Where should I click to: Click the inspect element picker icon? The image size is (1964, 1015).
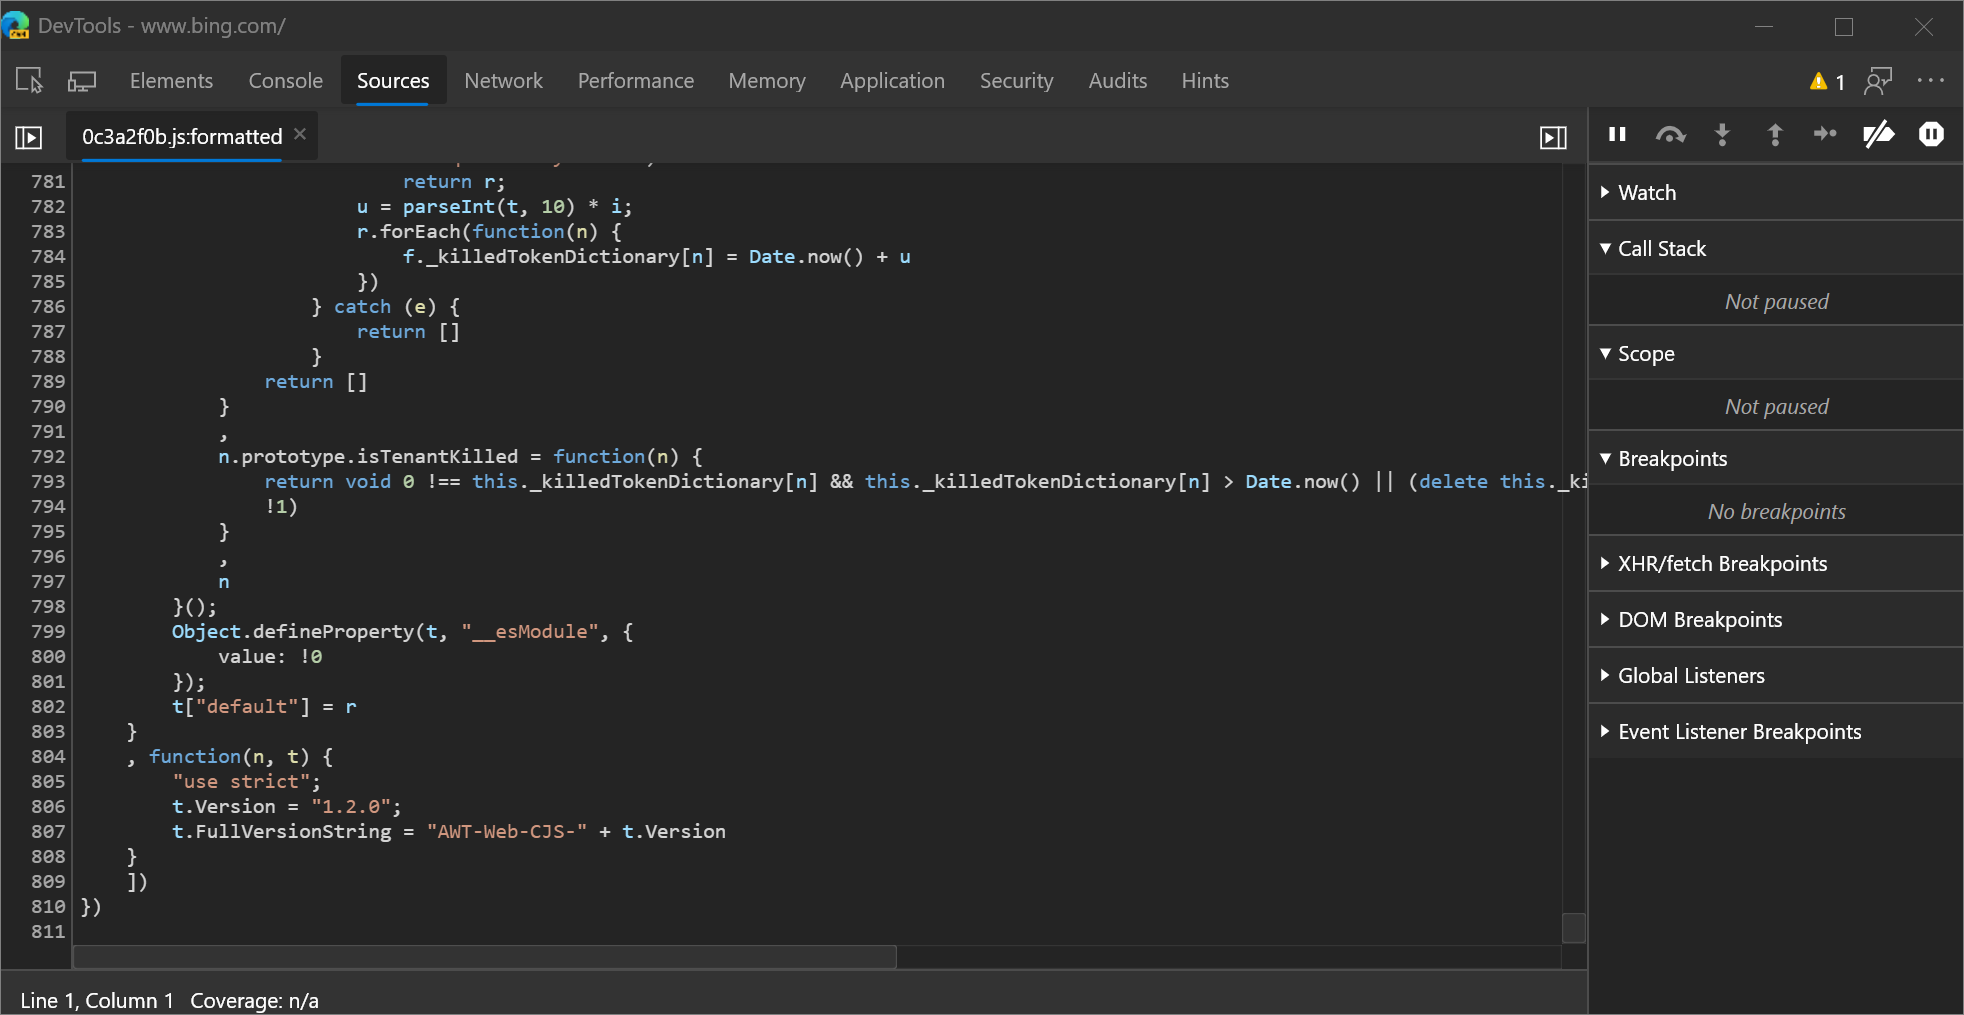pyautogui.click(x=29, y=81)
